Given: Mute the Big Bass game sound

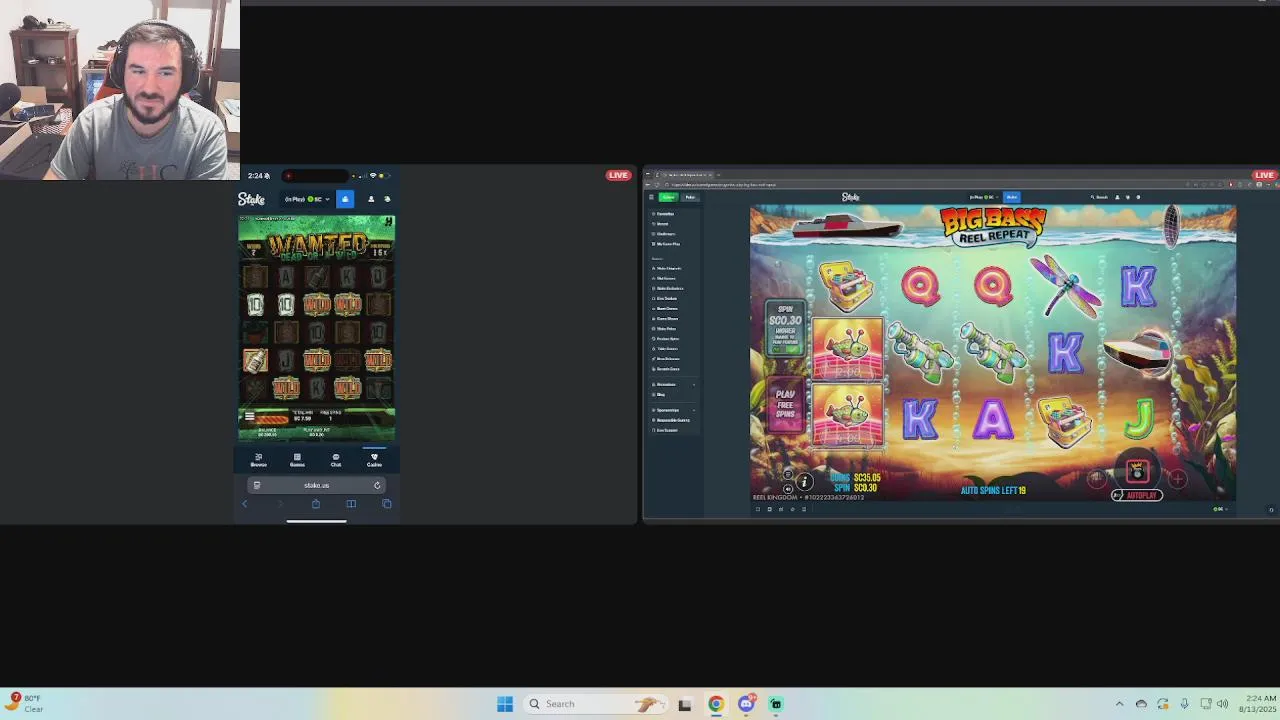Looking at the screenshot, I should tap(788, 490).
